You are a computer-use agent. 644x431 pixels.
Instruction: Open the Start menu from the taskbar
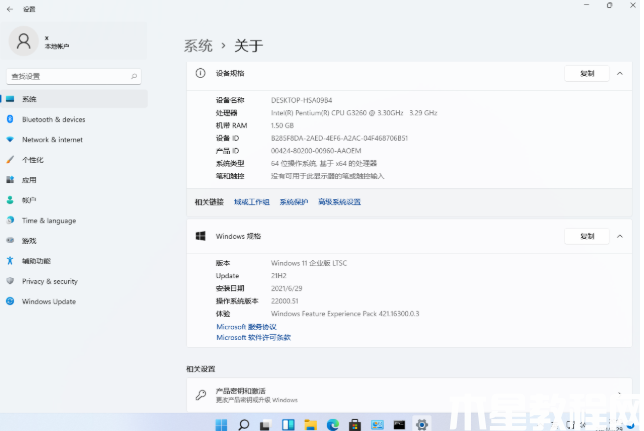point(221,424)
